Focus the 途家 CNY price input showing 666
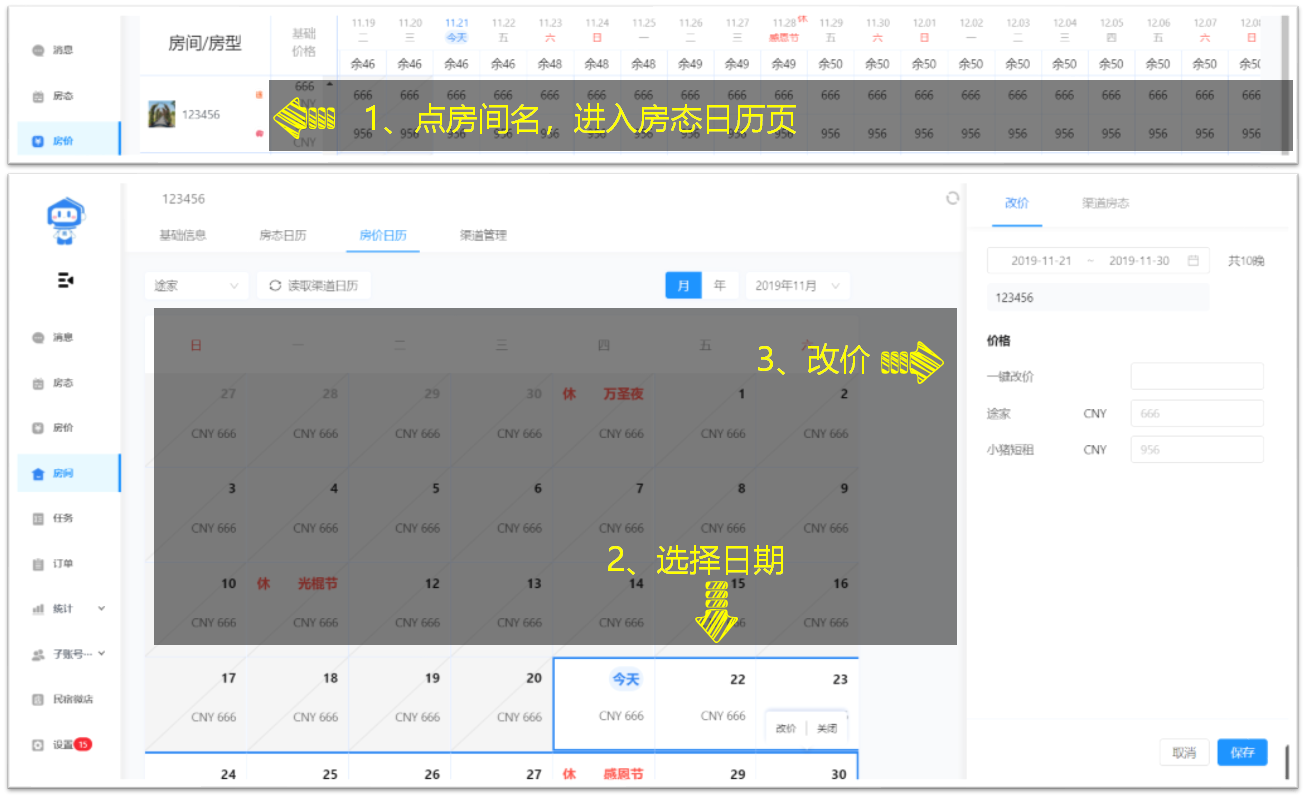Image resolution: width=1306 pixels, height=798 pixels. [1197, 413]
